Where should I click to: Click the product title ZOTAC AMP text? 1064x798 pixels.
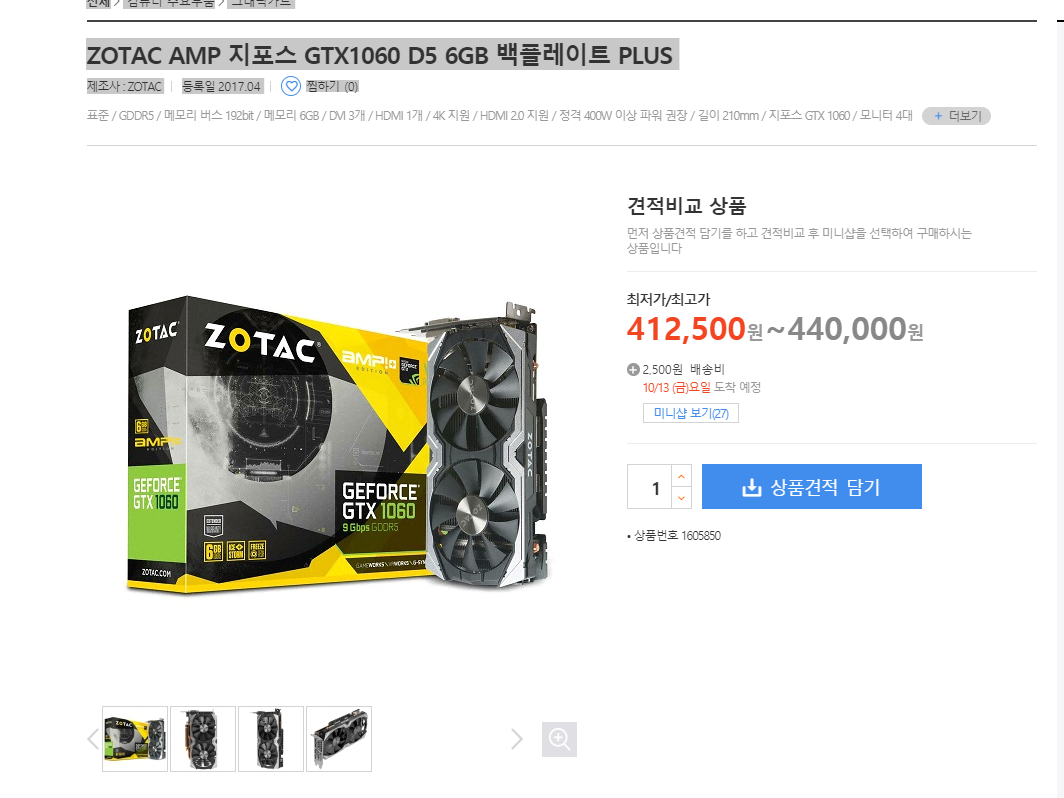[x=382, y=54]
